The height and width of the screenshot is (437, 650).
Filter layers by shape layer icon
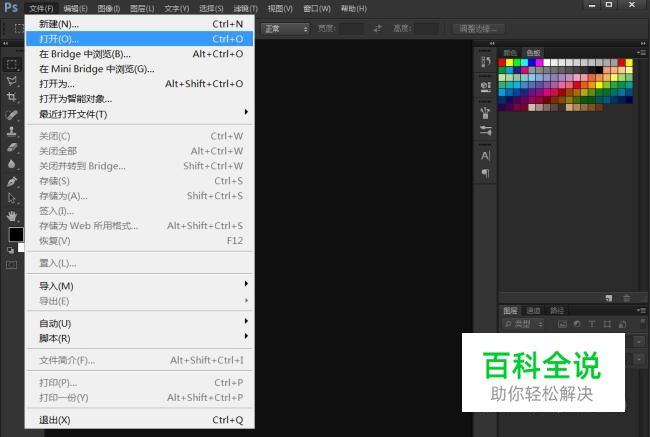pos(607,324)
